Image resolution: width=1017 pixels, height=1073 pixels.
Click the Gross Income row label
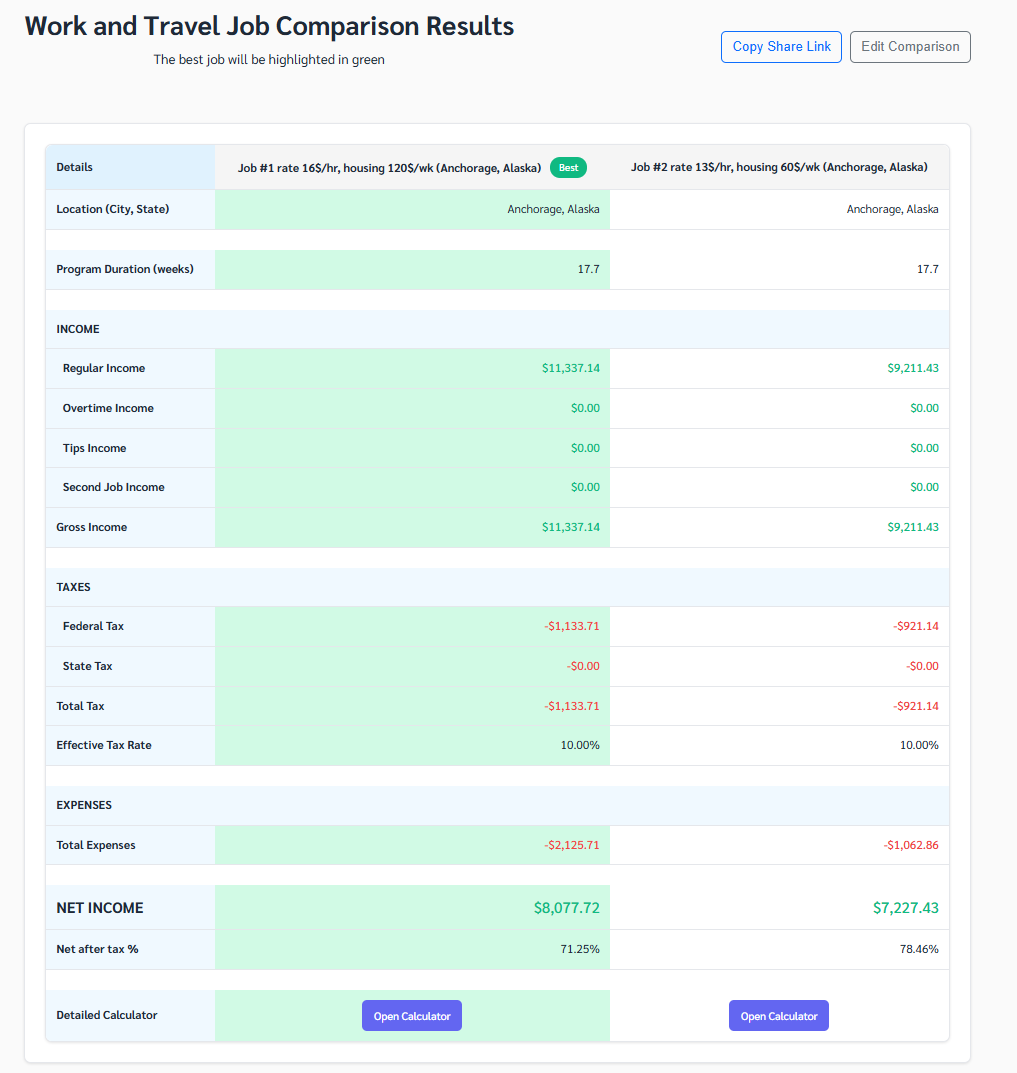(x=92, y=527)
